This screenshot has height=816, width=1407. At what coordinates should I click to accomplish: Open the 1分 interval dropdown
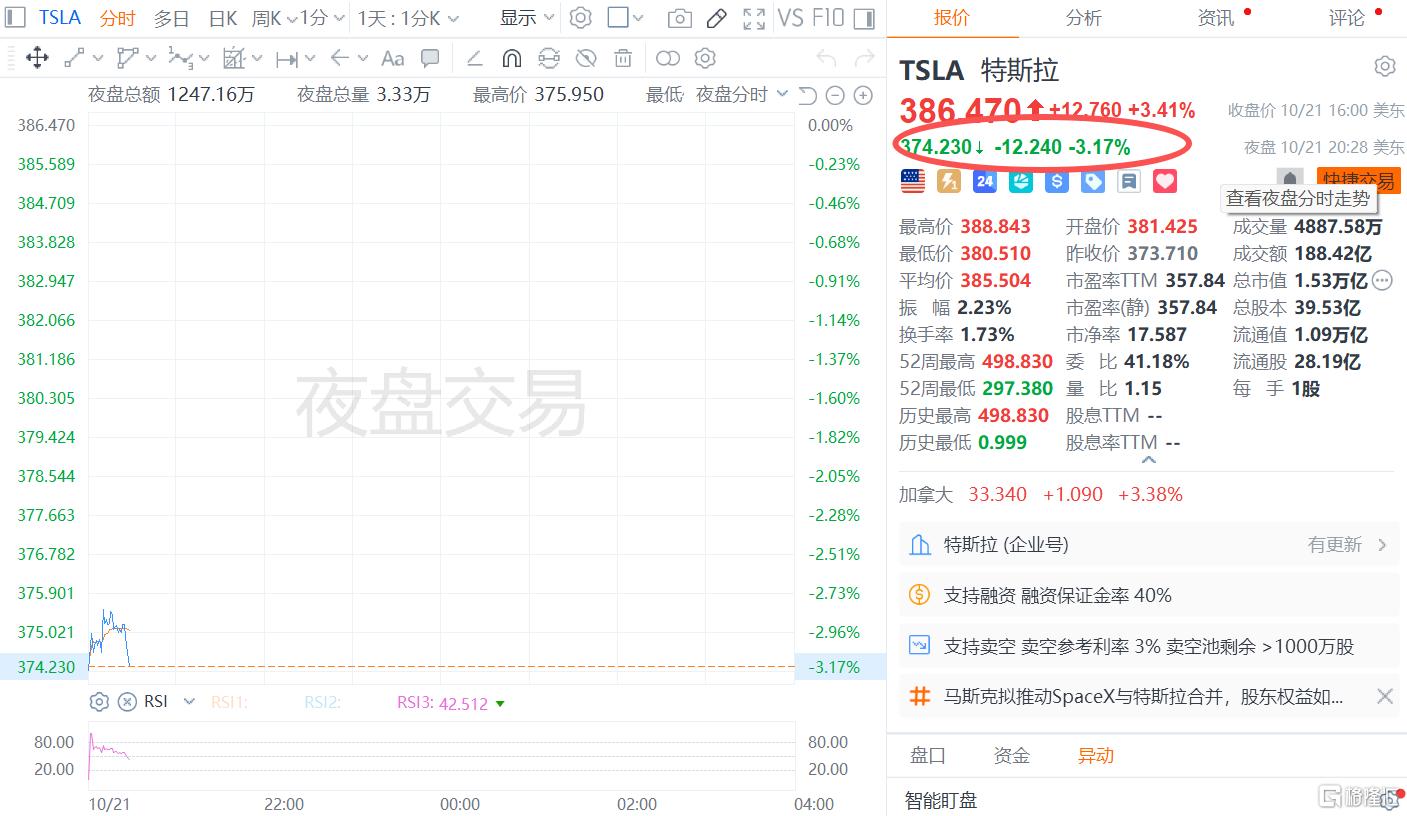tap(323, 18)
